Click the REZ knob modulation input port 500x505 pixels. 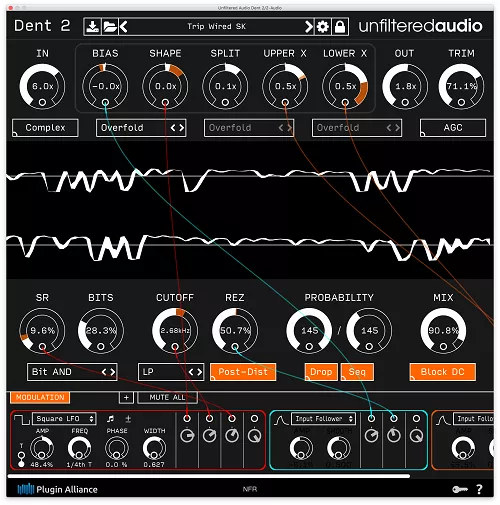235,346
